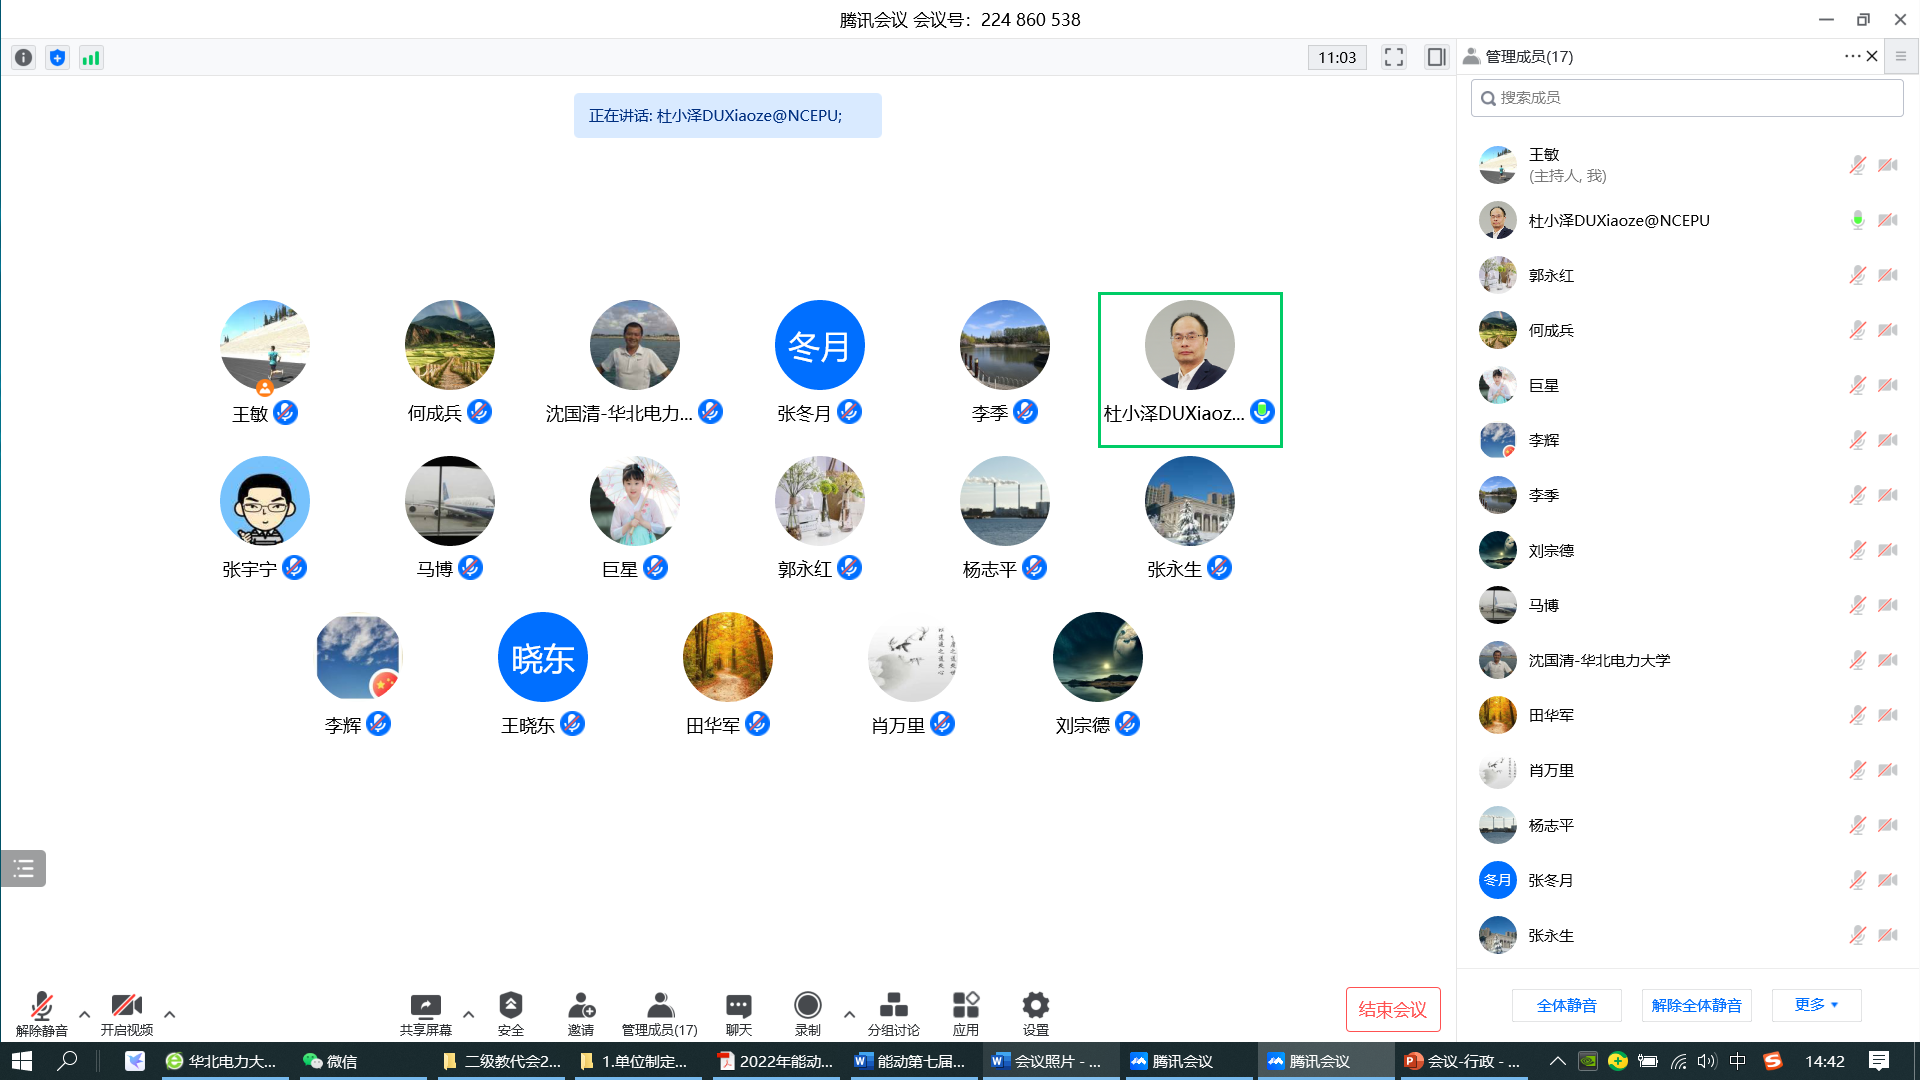Open the invite participants icon

point(581,1006)
